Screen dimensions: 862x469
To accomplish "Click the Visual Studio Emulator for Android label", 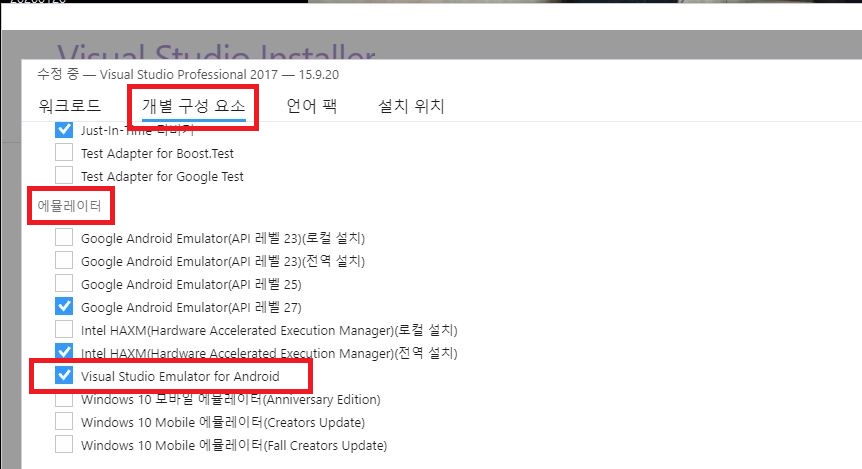I will click(x=180, y=376).
